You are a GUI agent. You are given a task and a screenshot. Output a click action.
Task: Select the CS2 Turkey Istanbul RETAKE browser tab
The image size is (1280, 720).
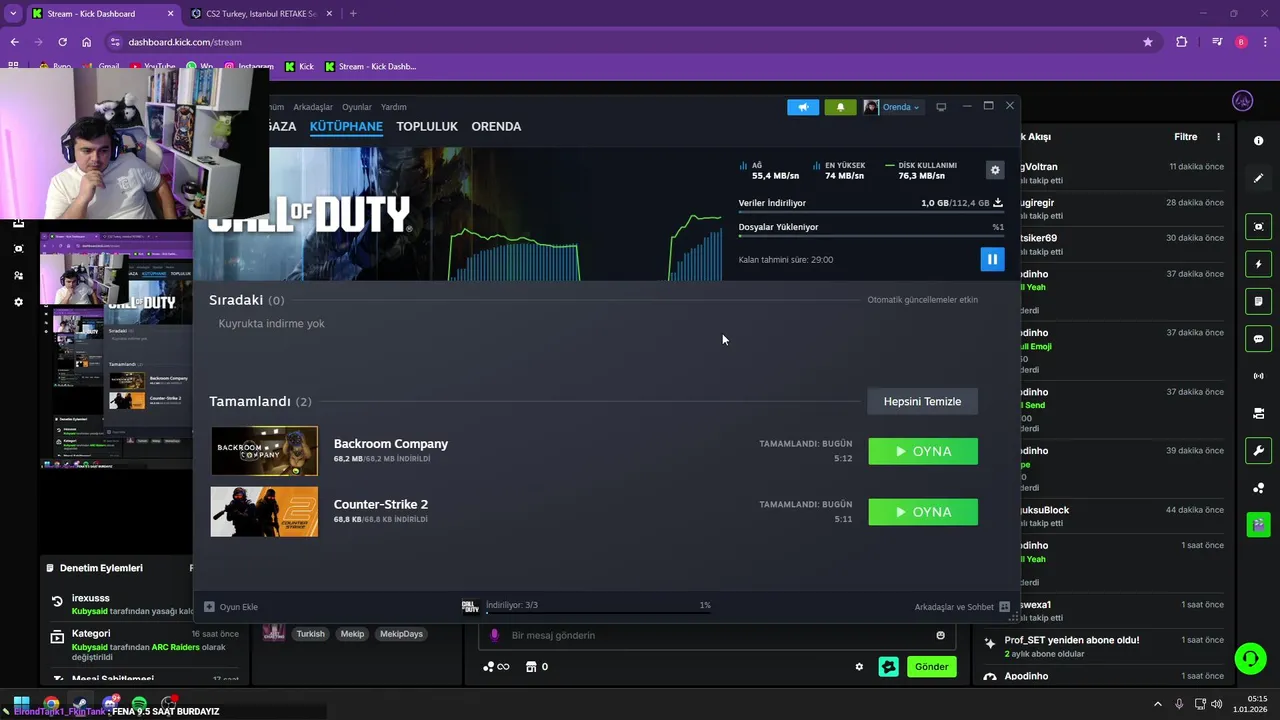[263, 14]
